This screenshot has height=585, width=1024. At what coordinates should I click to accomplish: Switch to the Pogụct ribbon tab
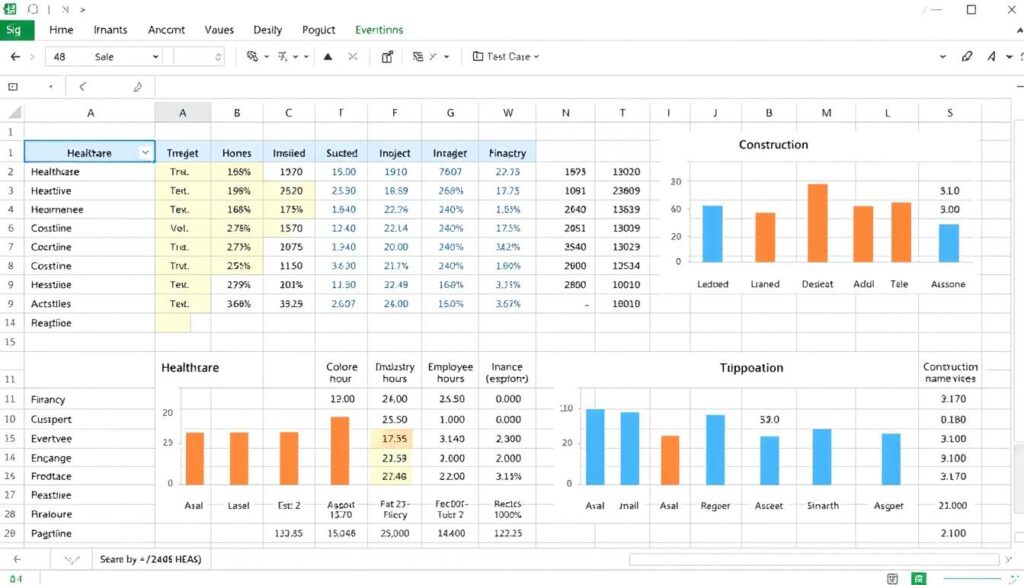[x=318, y=30]
